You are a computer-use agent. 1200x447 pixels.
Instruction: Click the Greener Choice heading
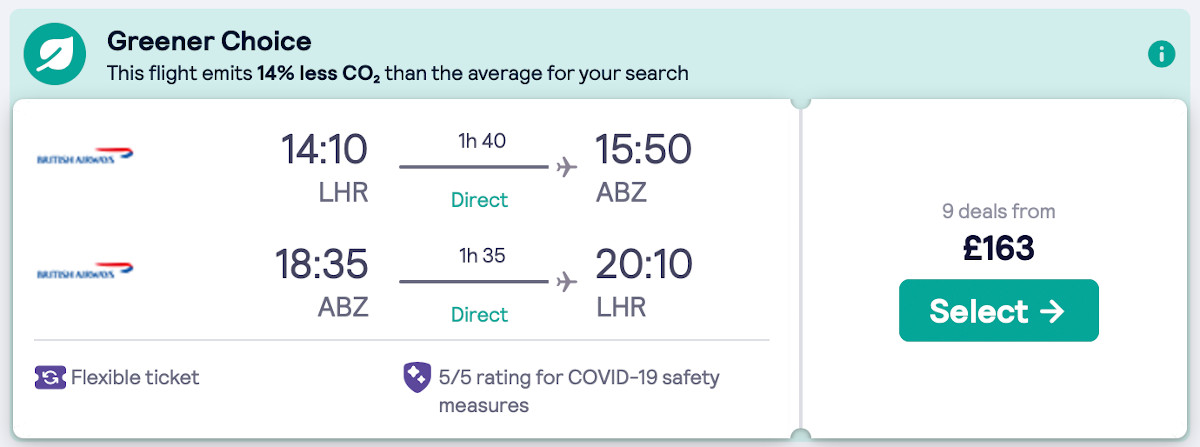[209, 42]
